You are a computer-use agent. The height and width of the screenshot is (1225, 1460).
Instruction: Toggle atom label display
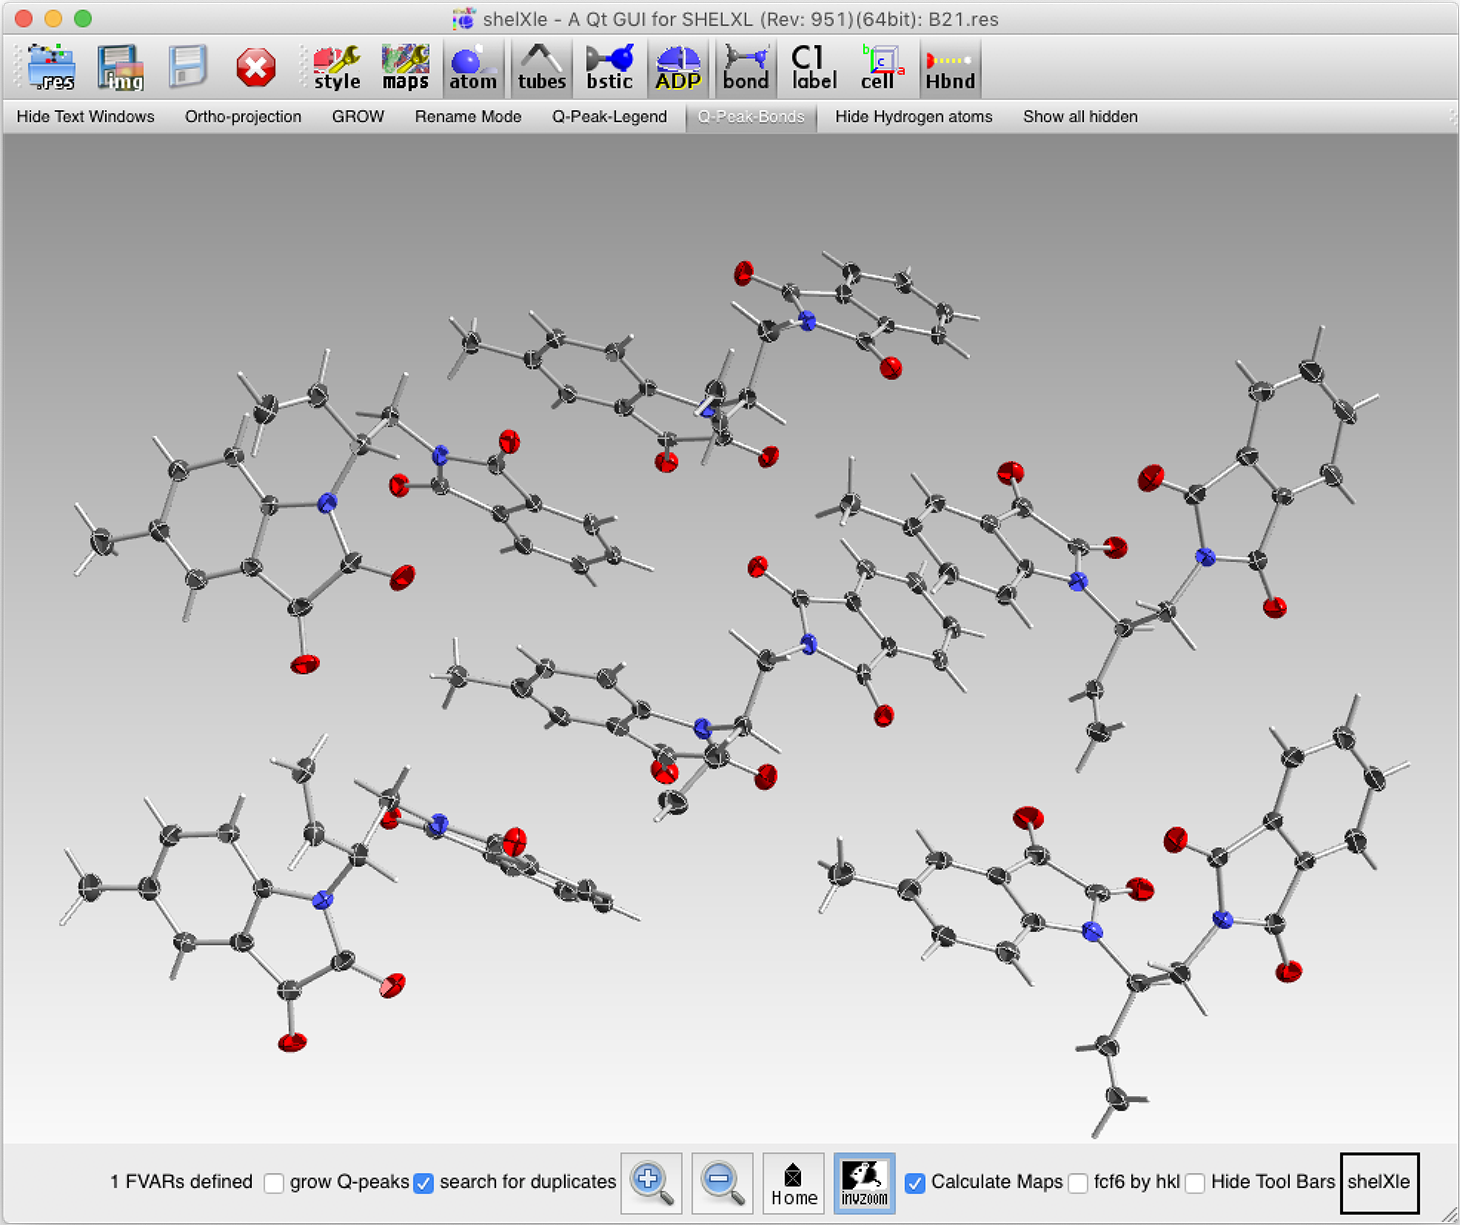point(814,67)
